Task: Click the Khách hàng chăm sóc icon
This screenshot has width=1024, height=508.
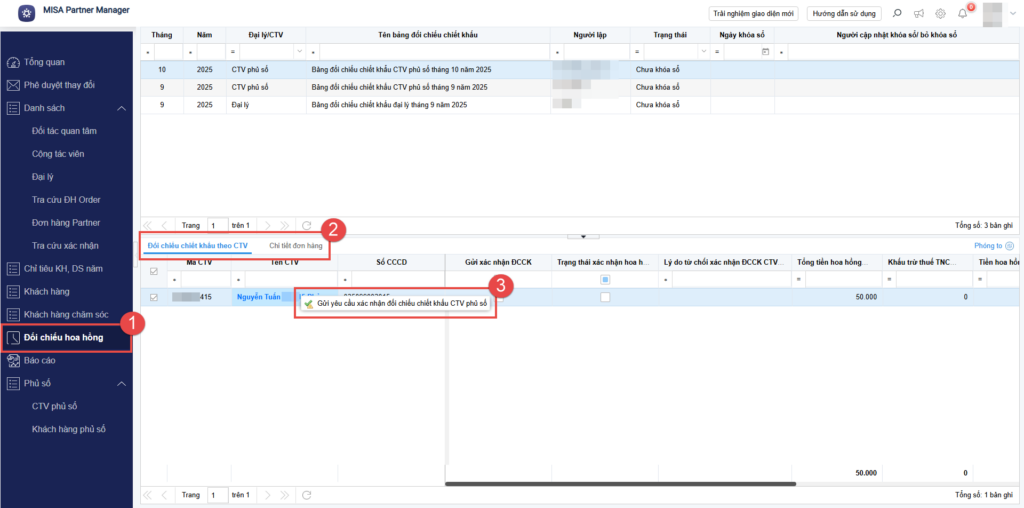Action: (12, 315)
